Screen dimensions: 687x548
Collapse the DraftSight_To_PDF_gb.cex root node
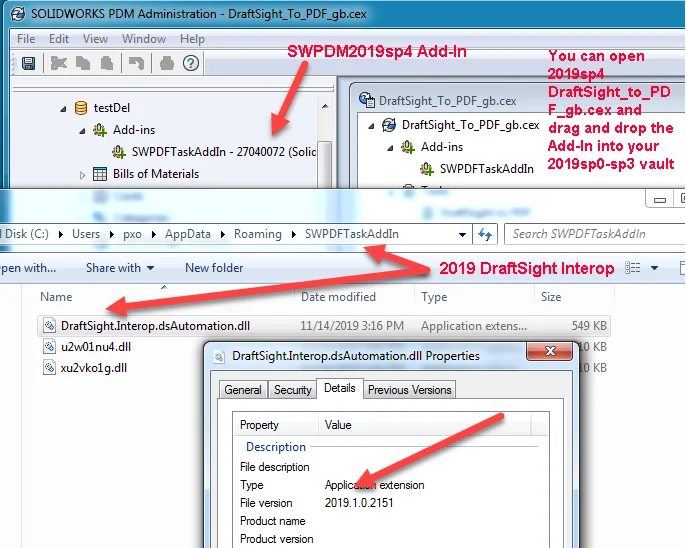(x=372, y=126)
